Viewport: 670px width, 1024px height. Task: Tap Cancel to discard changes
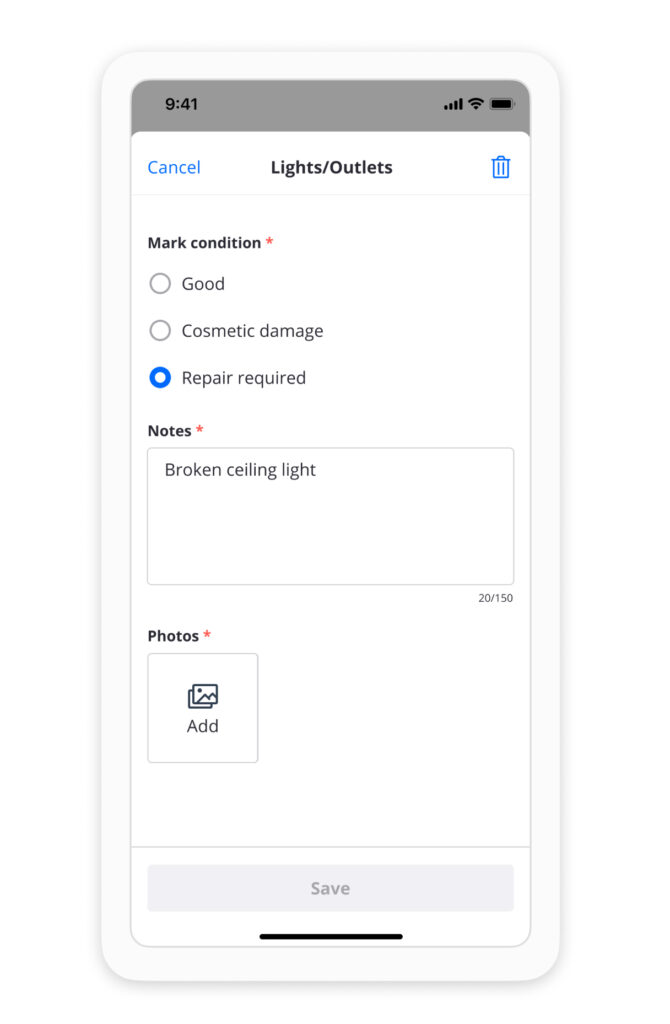tap(174, 167)
